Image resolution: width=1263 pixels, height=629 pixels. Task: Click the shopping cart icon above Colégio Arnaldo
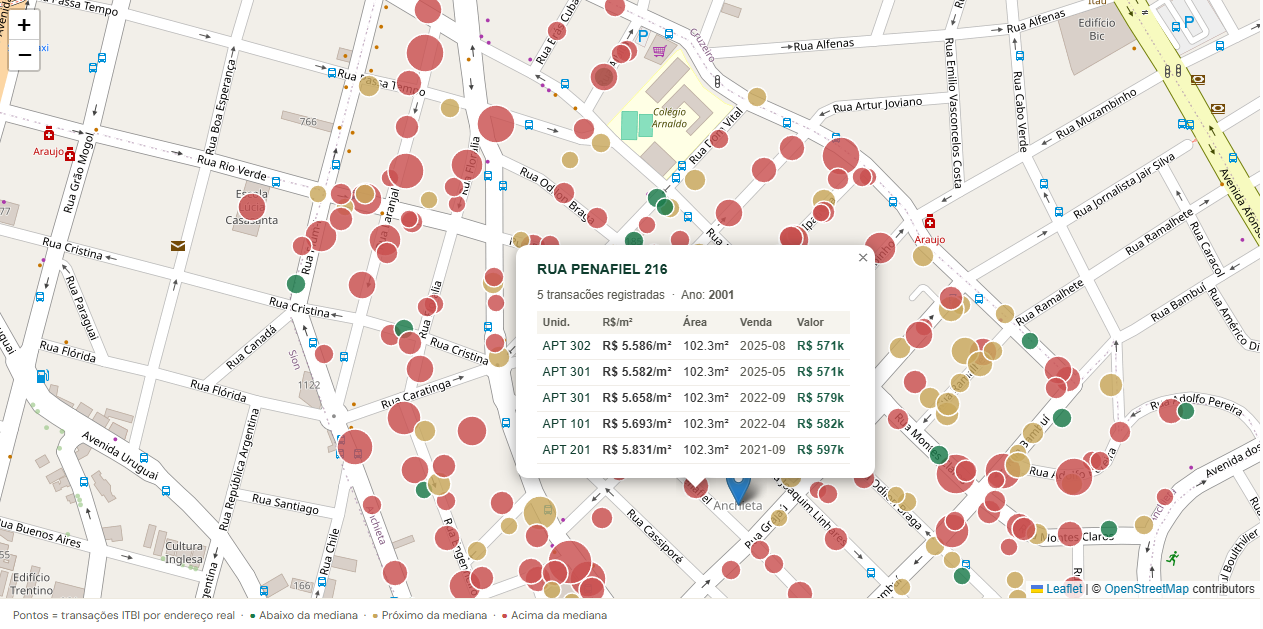coord(660,50)
